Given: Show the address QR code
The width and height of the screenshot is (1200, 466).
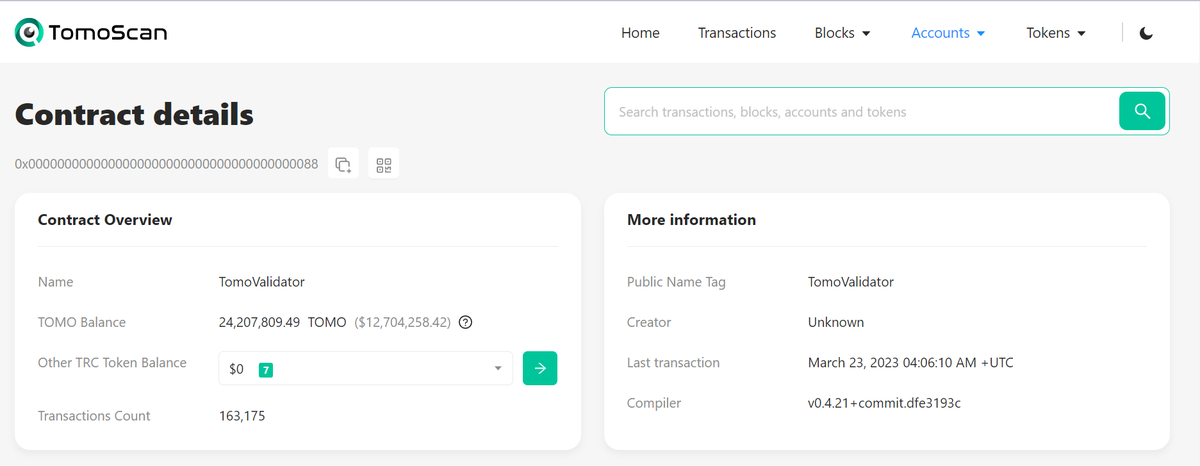Looking at the screenshot, I should [x=384, y=164].
